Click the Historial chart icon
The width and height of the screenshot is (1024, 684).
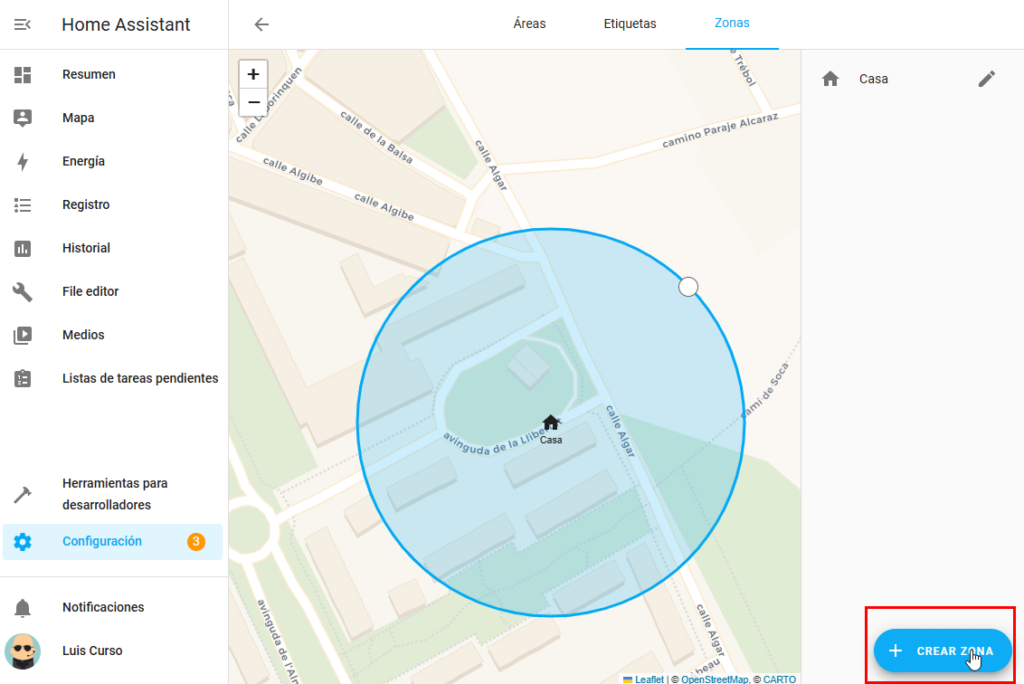tap(22, 248)
